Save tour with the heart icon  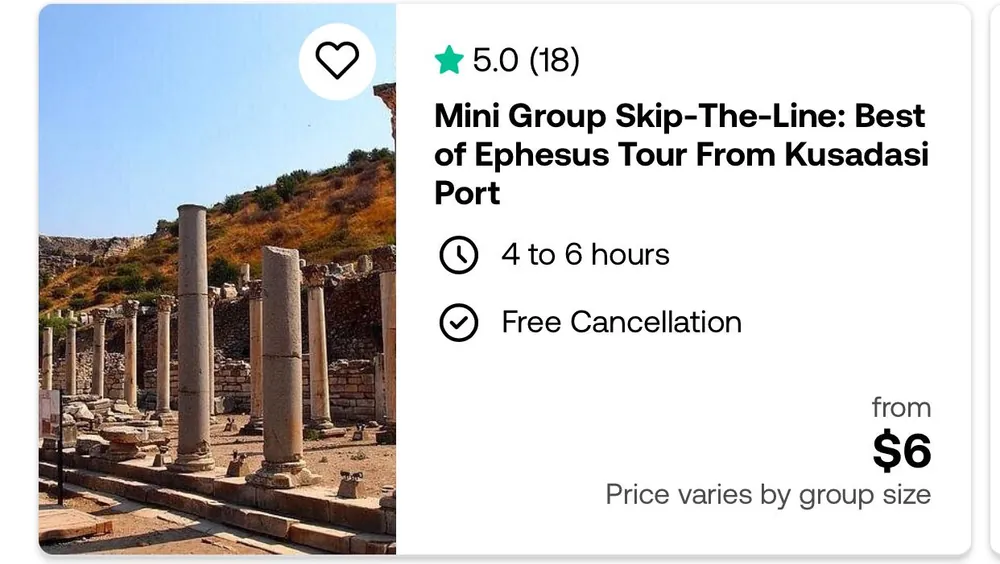(337, 61)
